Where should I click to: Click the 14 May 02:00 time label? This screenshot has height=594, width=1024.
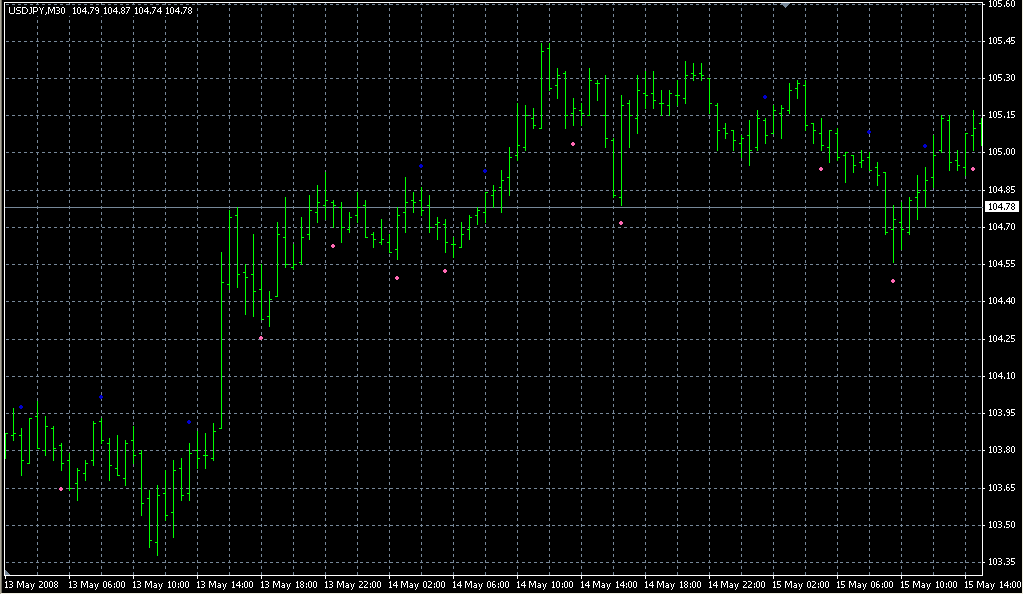tap(416, 584)
